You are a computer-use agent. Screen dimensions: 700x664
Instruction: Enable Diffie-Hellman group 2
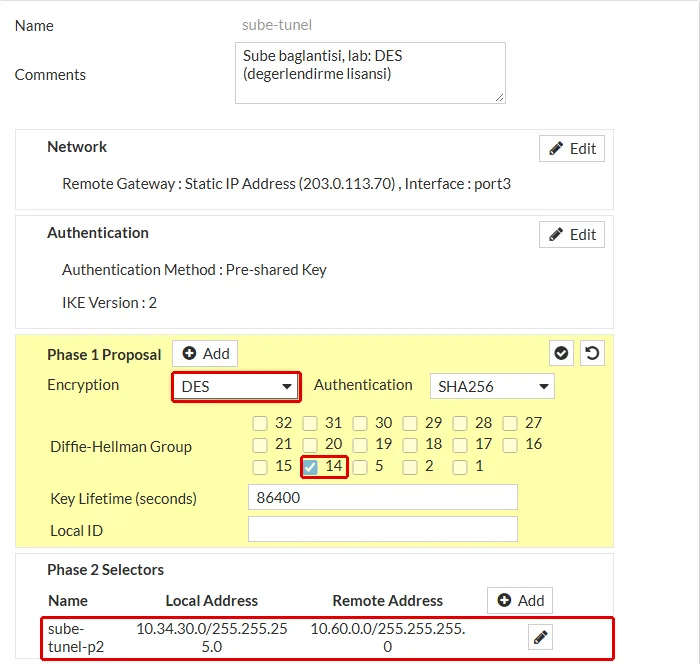(x=410, y=467)
